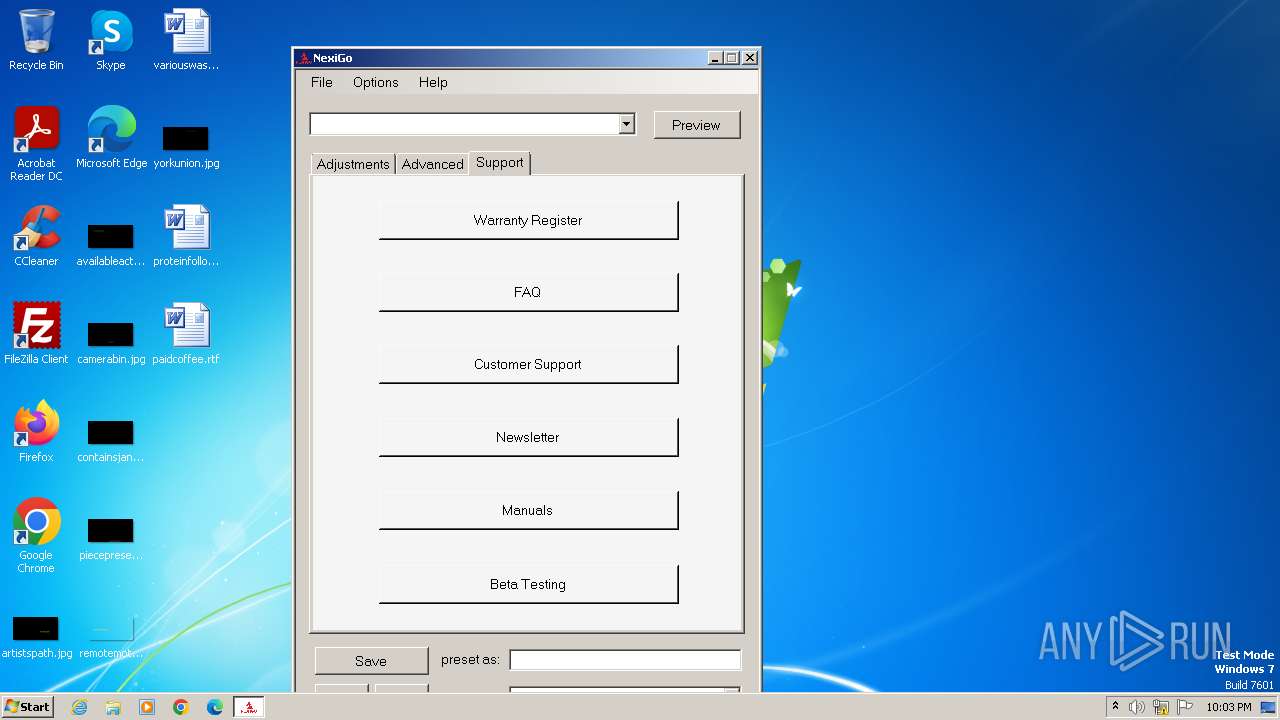Click the Preview button
Viewport: 1280px width, 720px height.
(x=696, y=125)
